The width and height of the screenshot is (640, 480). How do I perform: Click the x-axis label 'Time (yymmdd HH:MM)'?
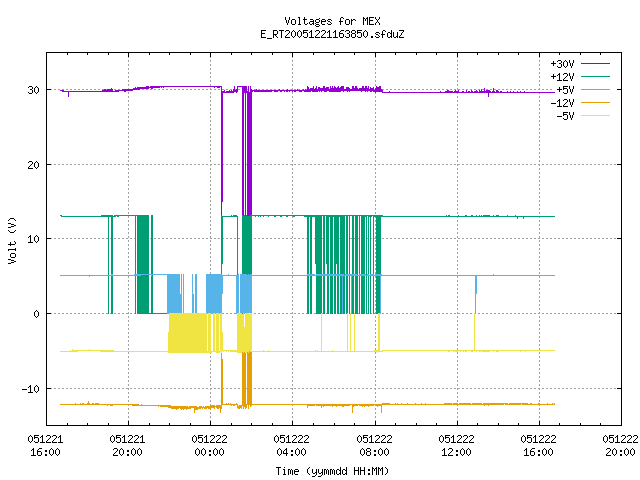(x=332, y=471)
